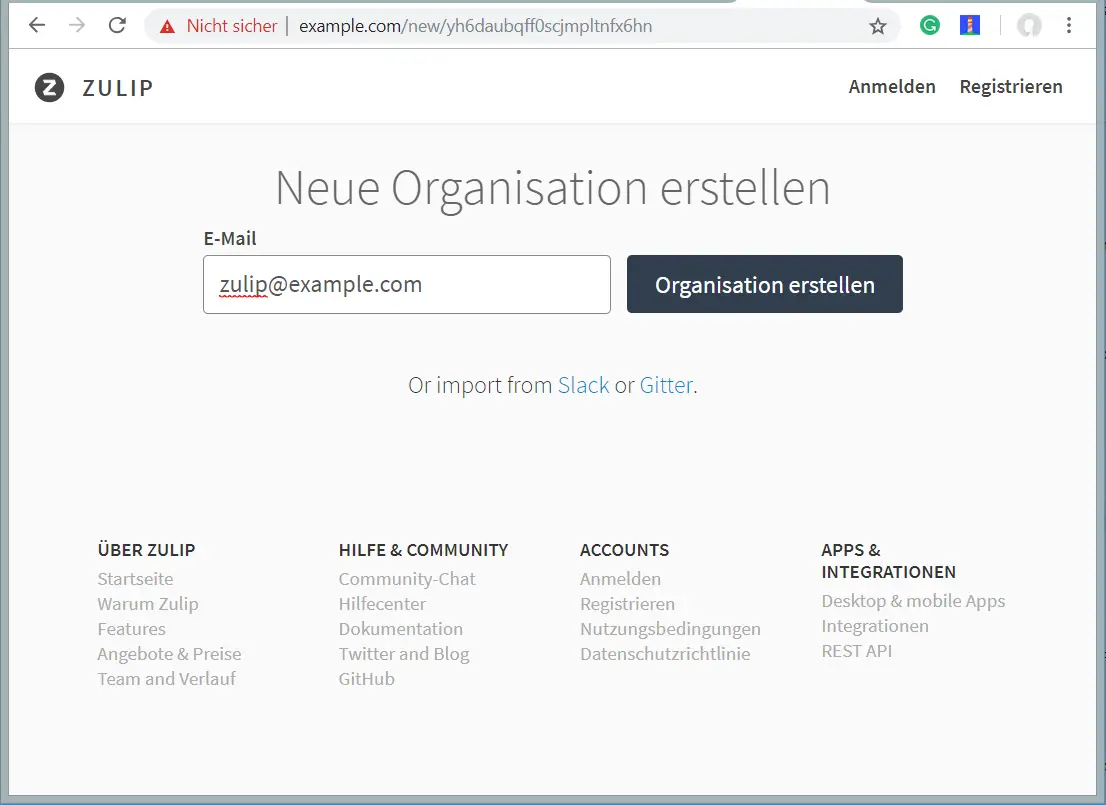The image size is (1106, 805).
Task: Click the browser back arrow
Action: tap(37, 26)
